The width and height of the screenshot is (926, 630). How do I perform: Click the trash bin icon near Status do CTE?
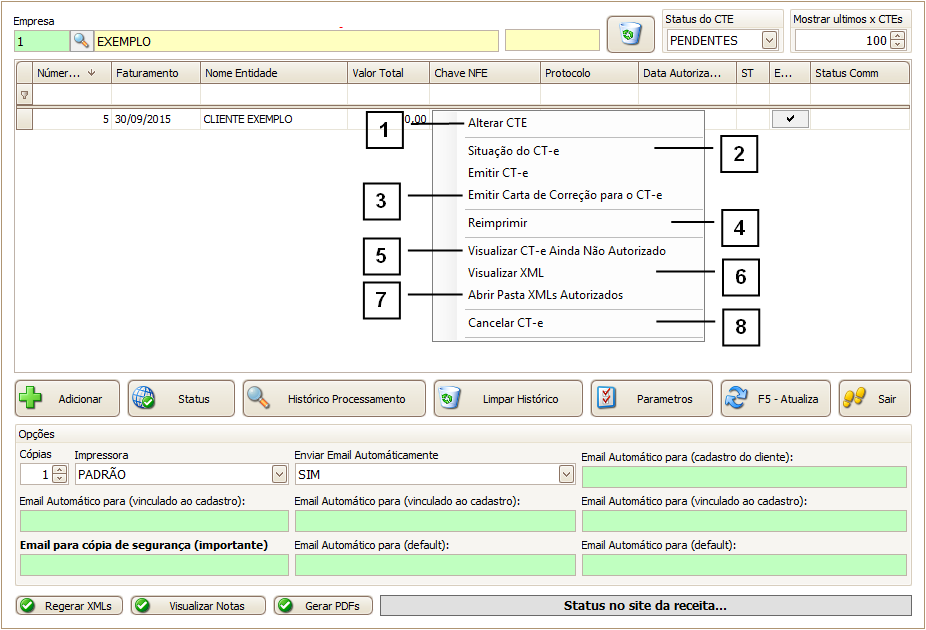[x=630, y=35]
